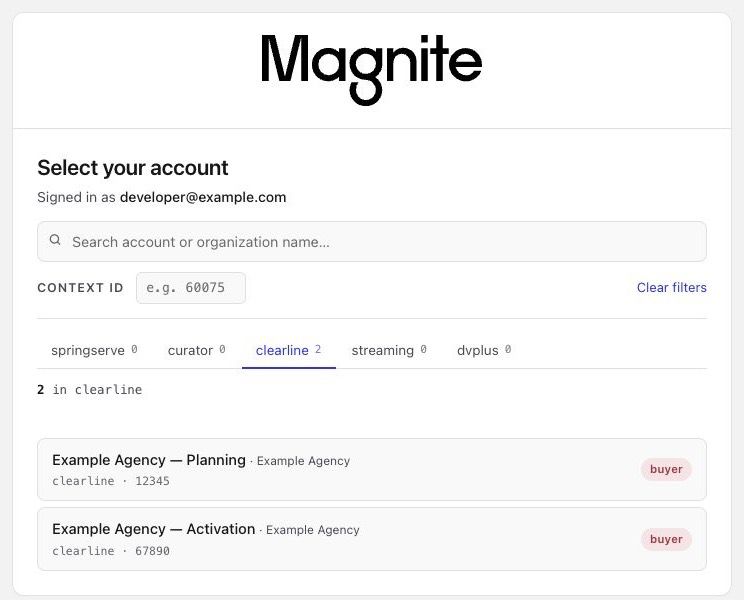The width and height of the screenshot is (744, 600).
Task: Click buyer badge on Activation row
Action: [666, 539]
